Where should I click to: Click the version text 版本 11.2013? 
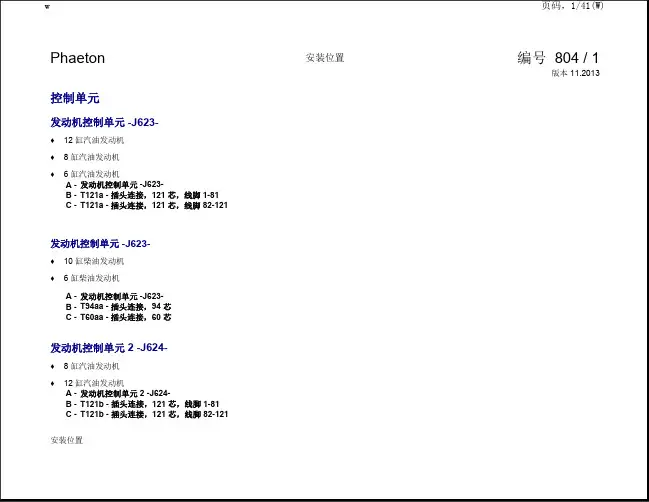[x=575, y=73]
